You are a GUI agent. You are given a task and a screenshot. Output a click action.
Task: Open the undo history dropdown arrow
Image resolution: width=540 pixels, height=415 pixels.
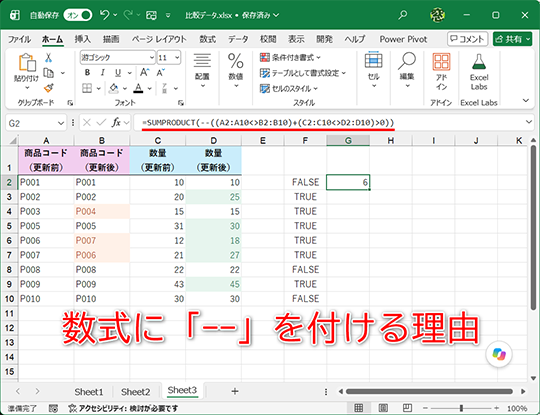click(115, 15)
